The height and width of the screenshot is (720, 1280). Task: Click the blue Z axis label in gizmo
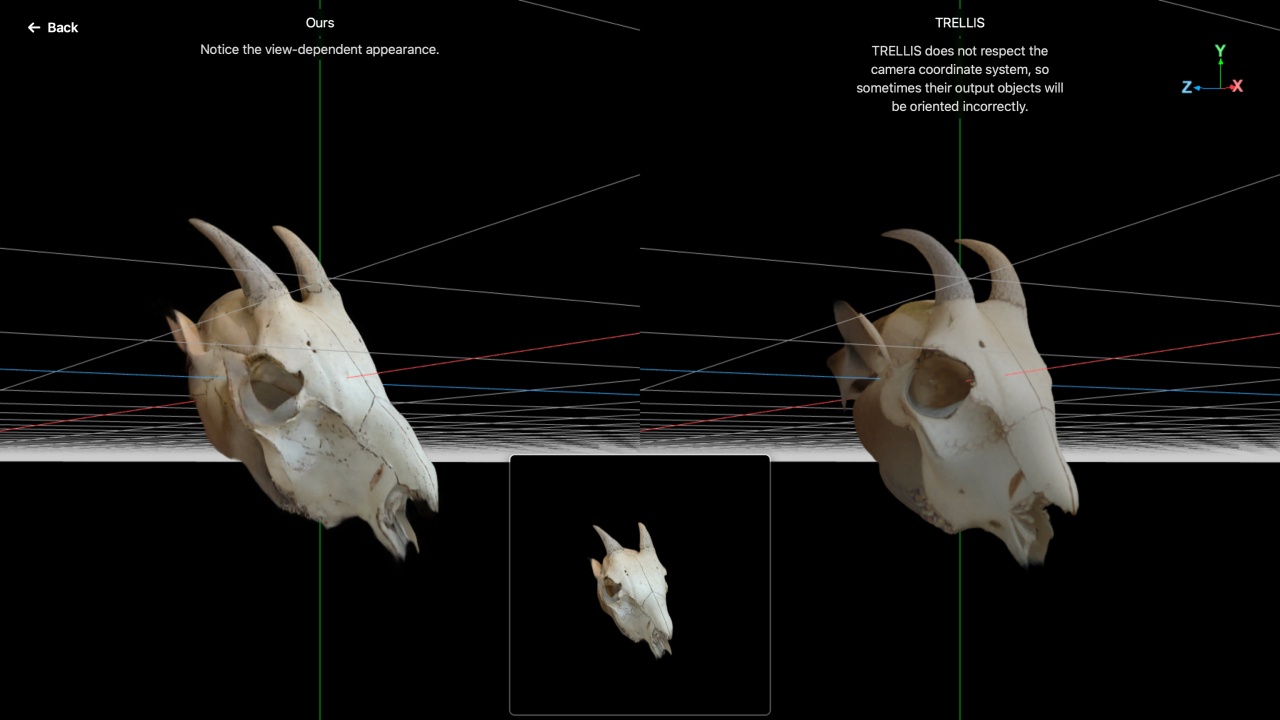1187,88
